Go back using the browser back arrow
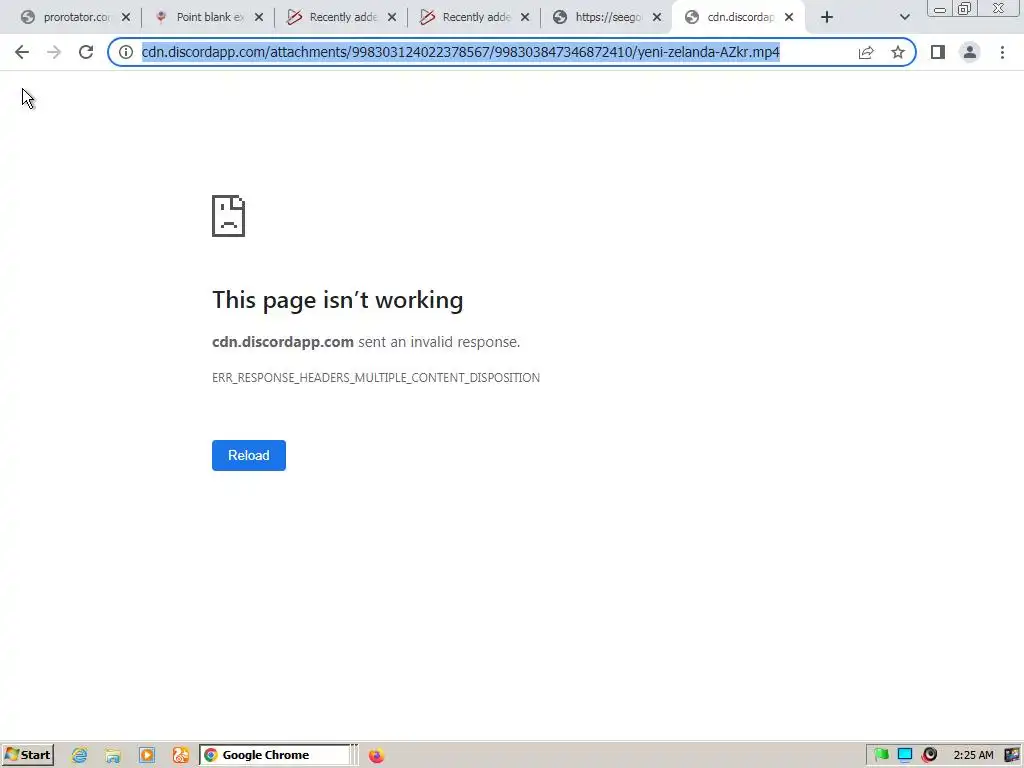 pos(22,52)
